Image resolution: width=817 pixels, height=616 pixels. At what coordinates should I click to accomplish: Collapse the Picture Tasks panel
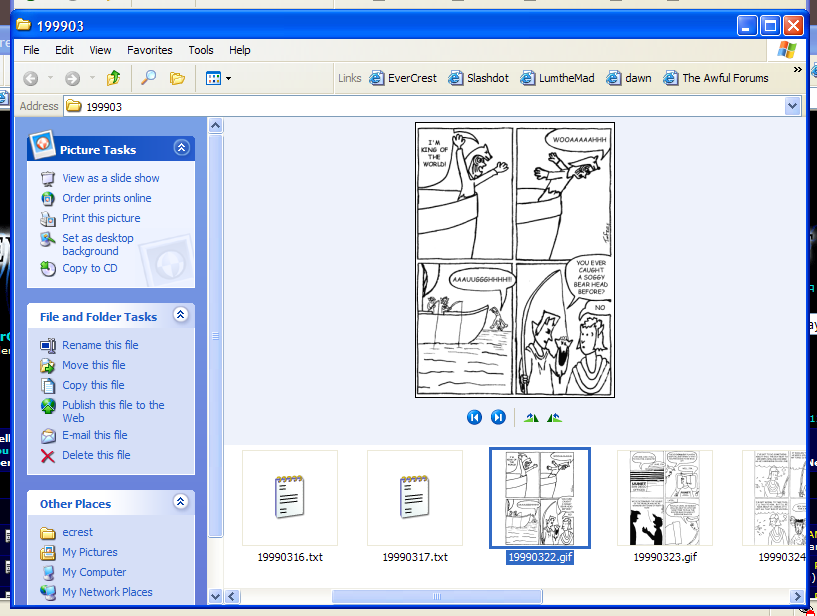[x=181, y=148]
